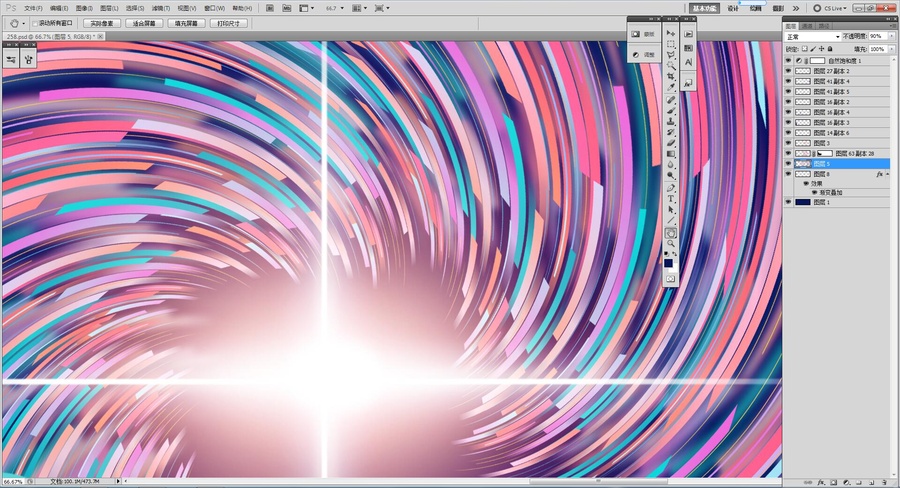Select the Hand tool in toolbox

click(x=670, y=233)
